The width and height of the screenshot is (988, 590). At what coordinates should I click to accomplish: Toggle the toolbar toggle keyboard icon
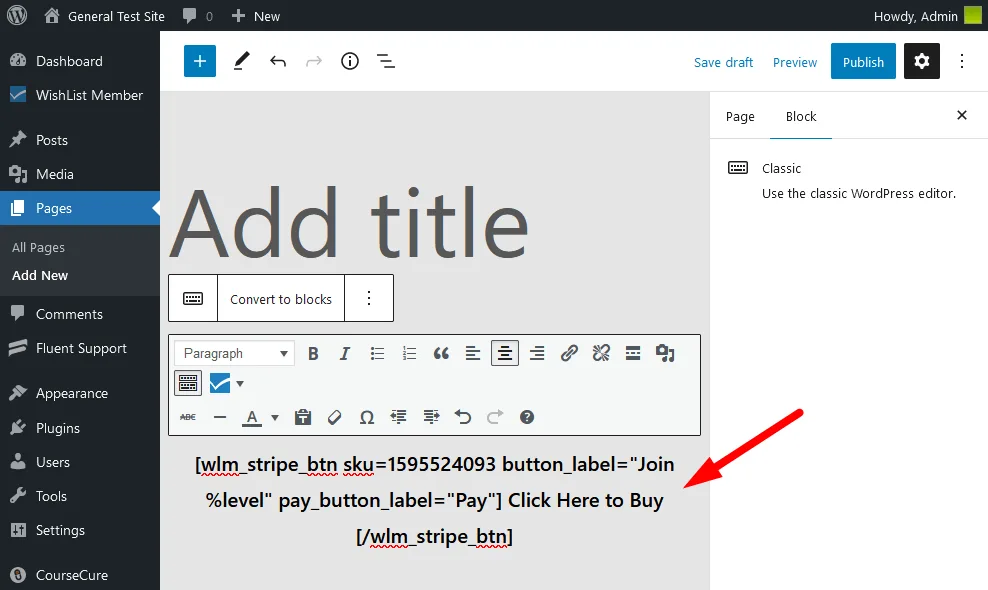point(188,383)
